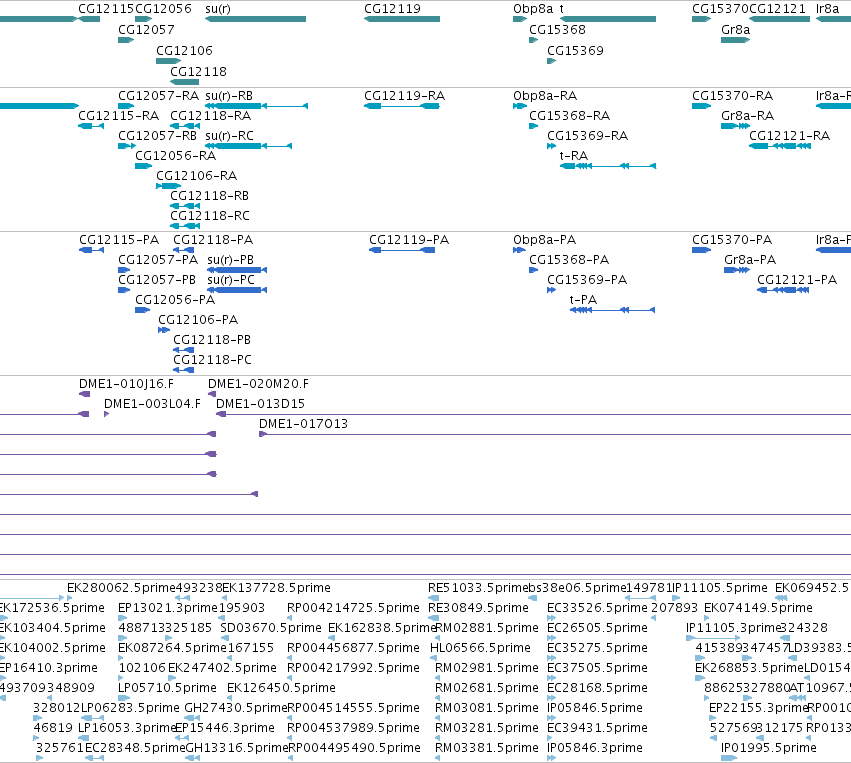The height and width of the screenshot is (763, 851).
Task: Select the LP05710.5prime EST label
Action: click(167, 688)
